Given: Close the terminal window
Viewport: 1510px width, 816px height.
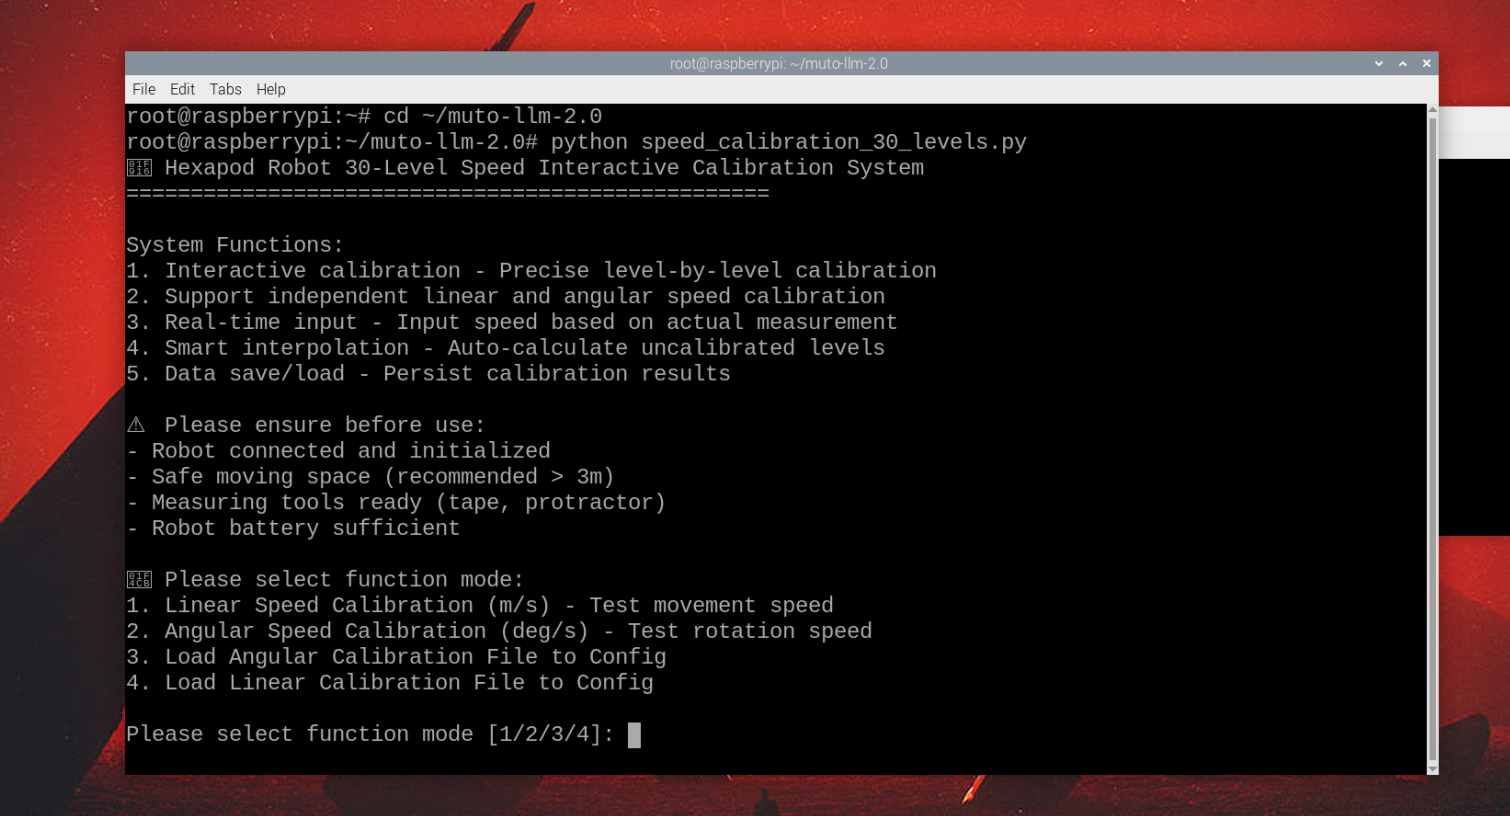Looking at the screenshot, I should tap(1427, 63).
